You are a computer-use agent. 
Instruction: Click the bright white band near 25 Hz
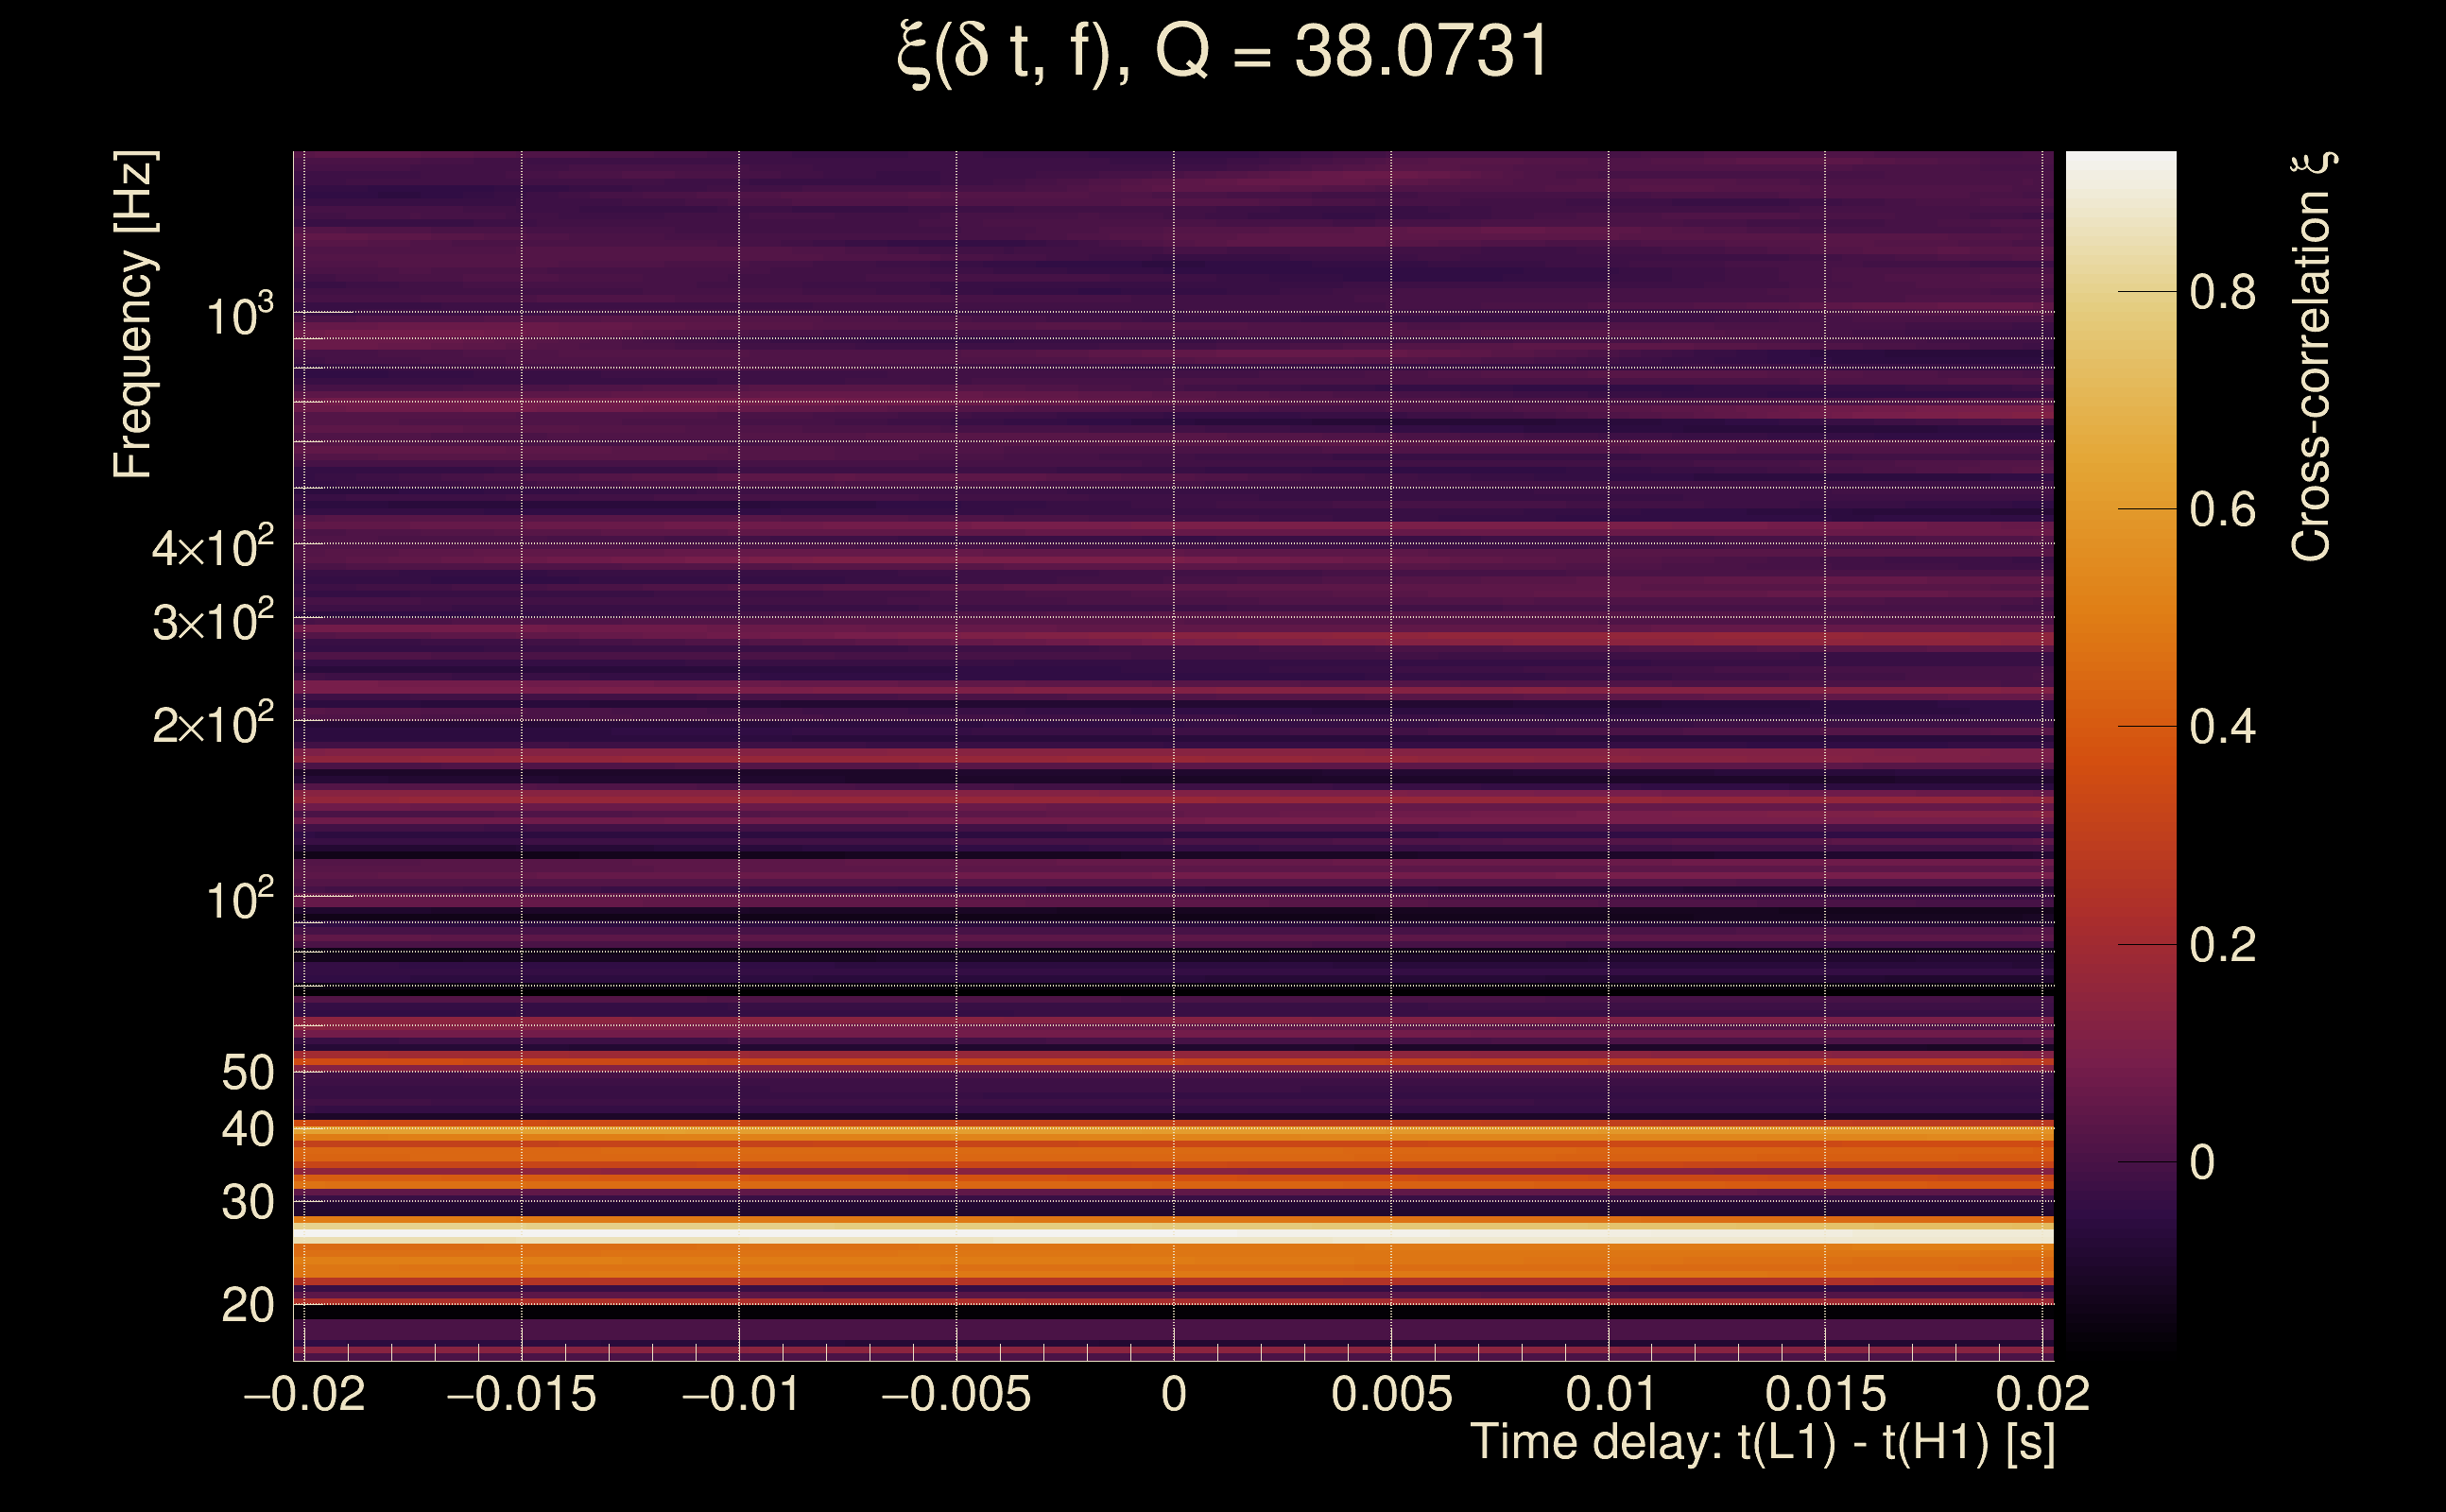click(1172, 1235)
